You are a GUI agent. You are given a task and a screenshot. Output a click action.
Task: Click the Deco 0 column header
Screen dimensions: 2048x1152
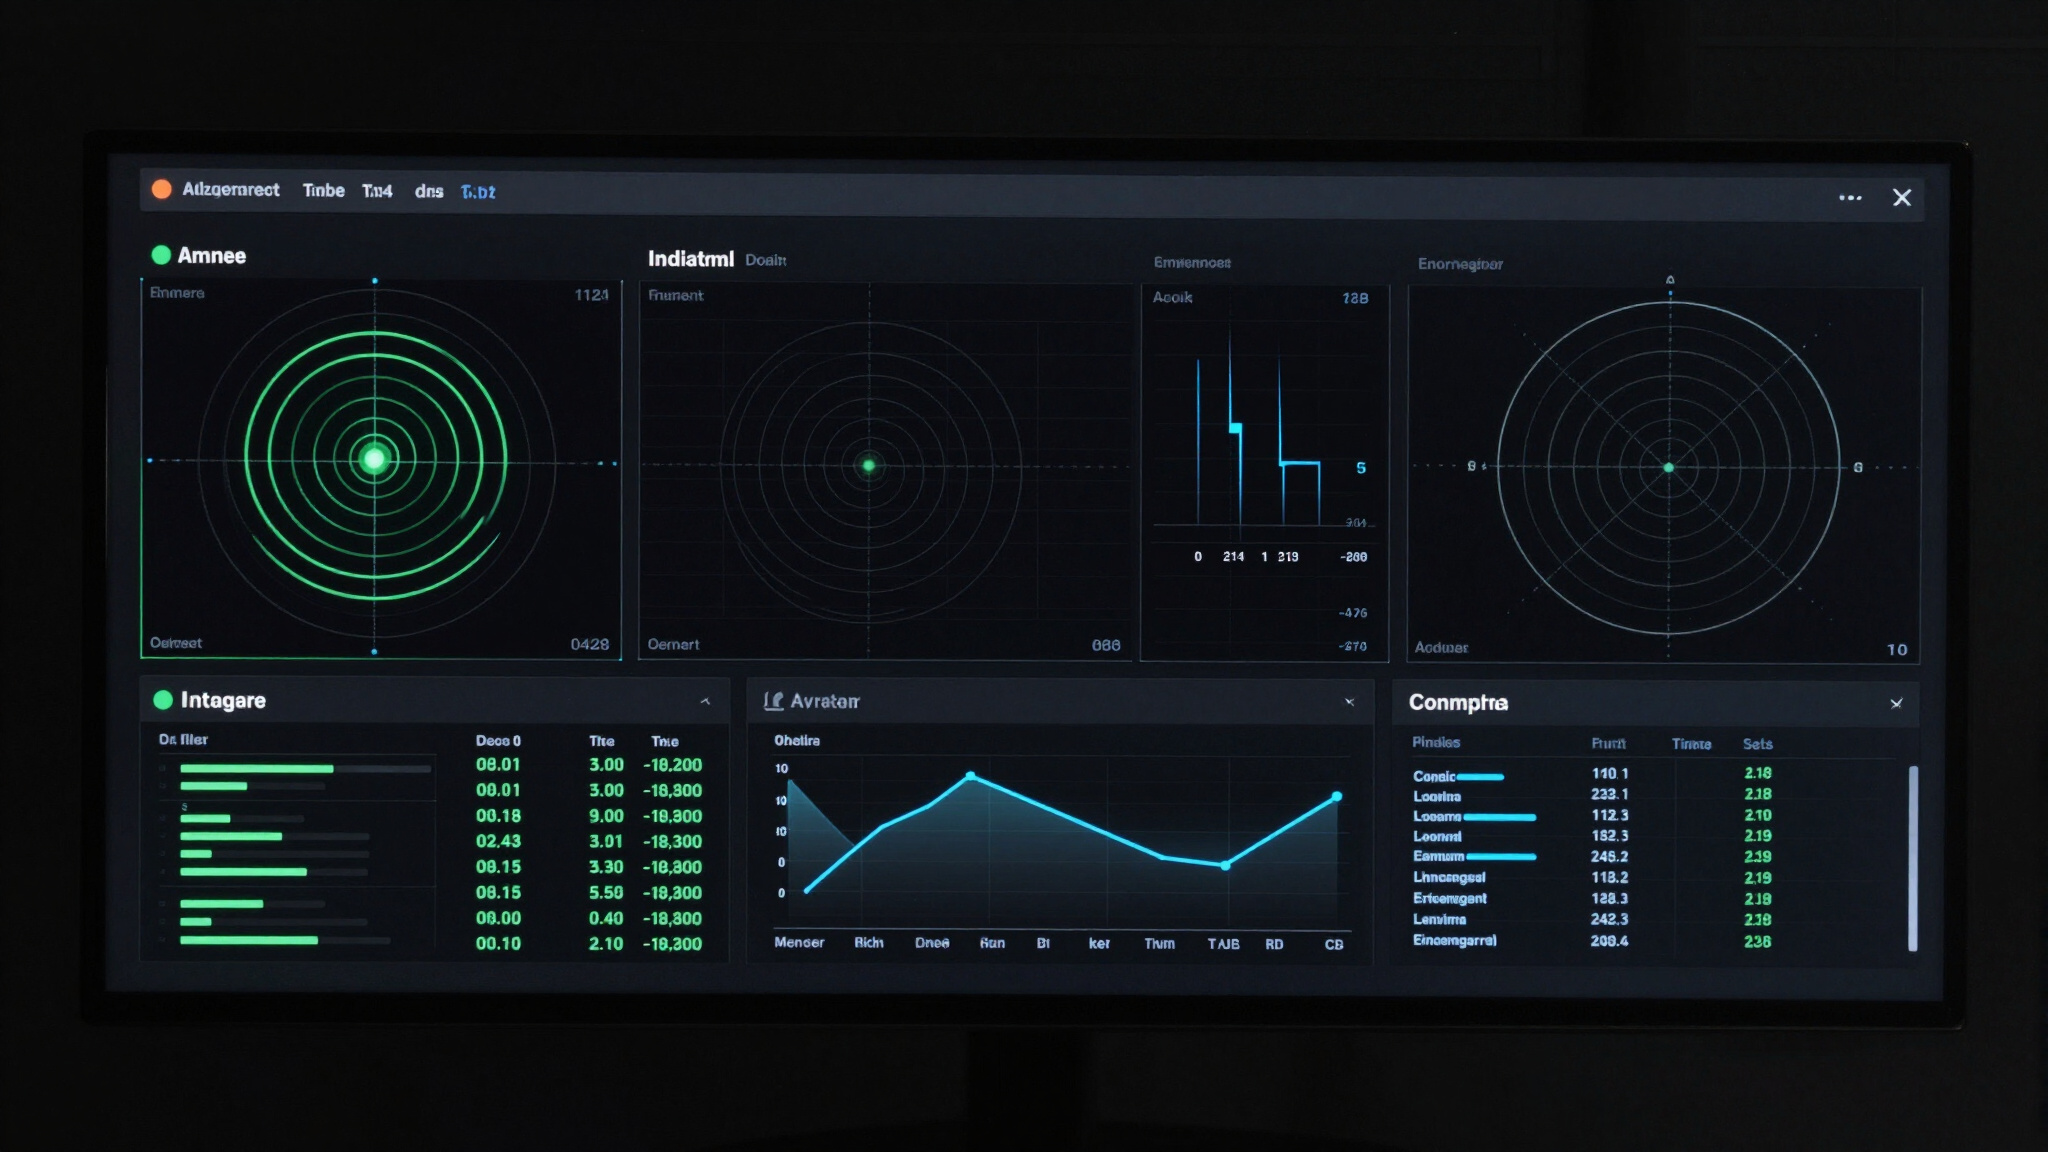(x=498, y=741)
